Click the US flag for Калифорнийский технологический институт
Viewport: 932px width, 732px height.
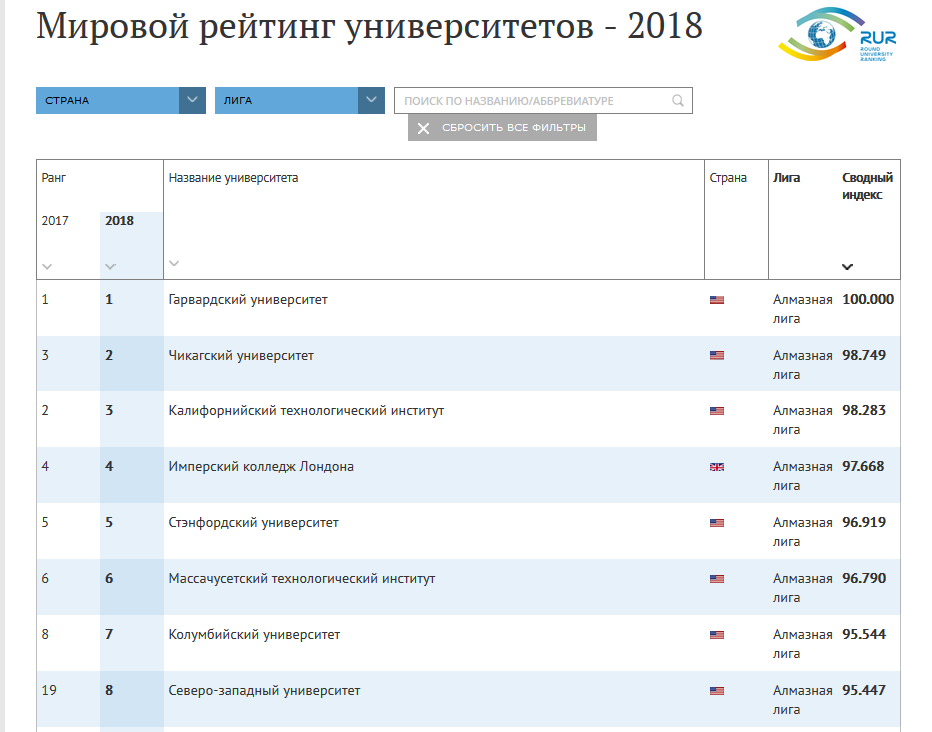tap(717, 411)
